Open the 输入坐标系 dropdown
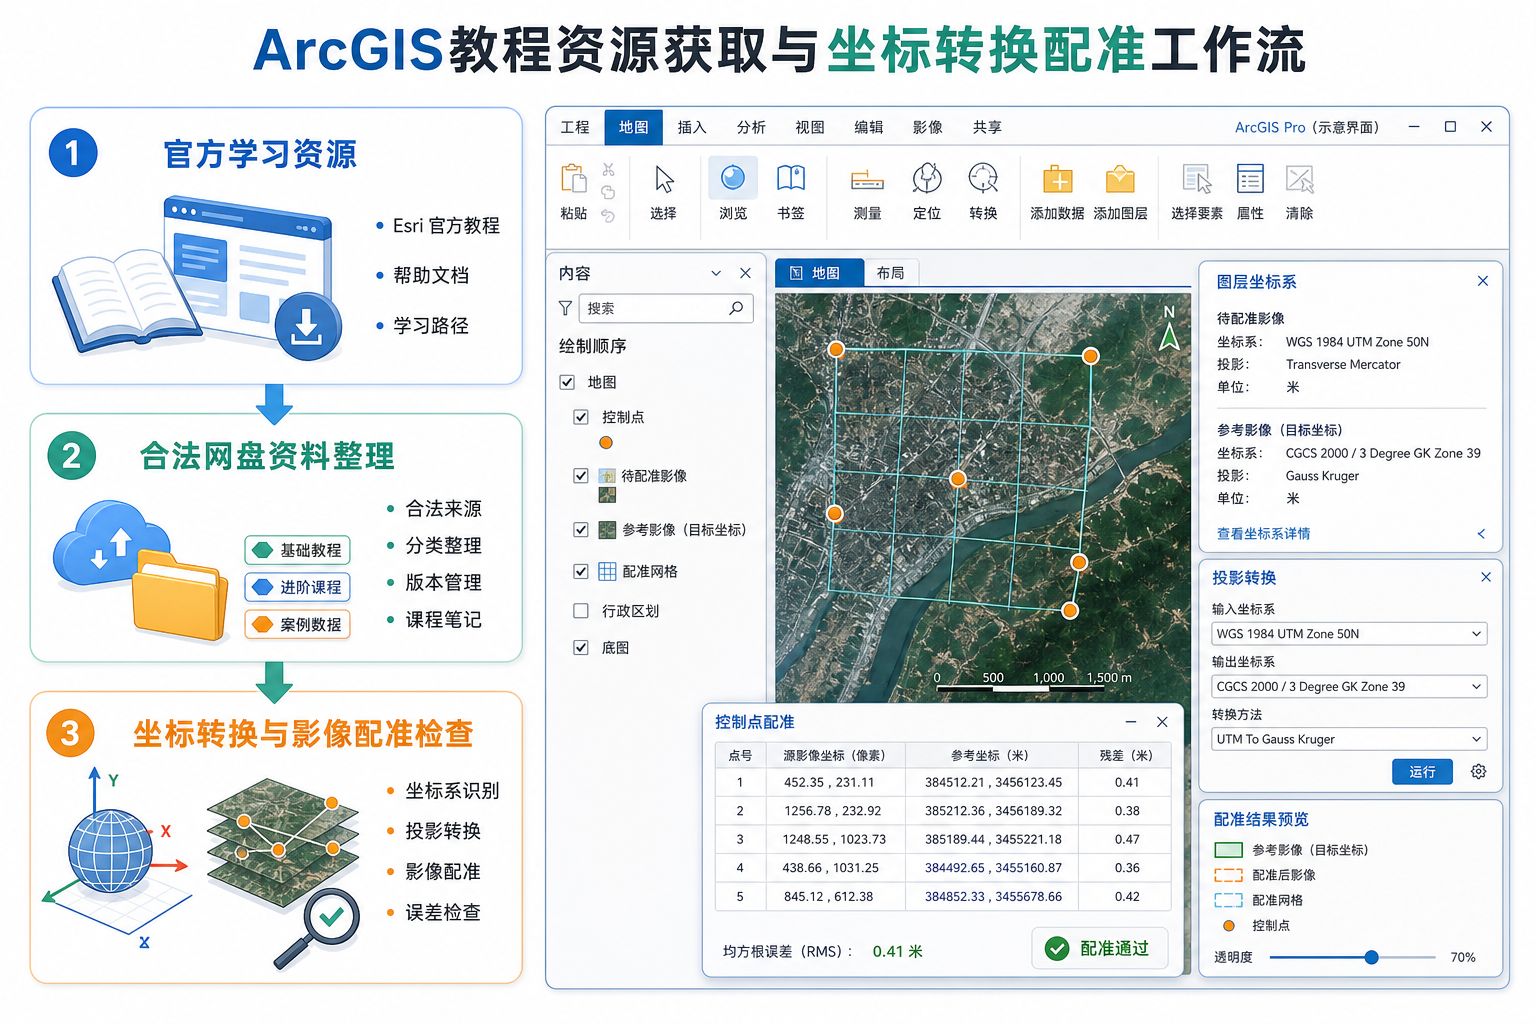 point(1349,633)
